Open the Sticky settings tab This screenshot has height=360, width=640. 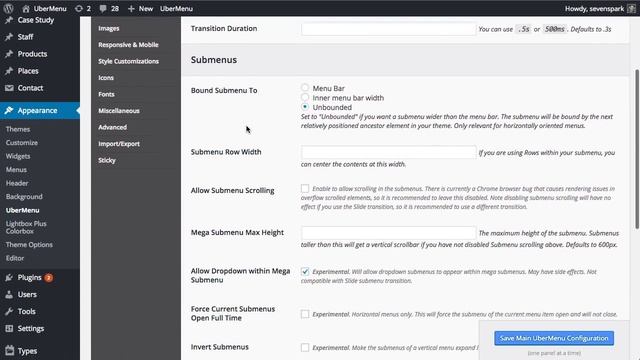[x=107, y=160]
